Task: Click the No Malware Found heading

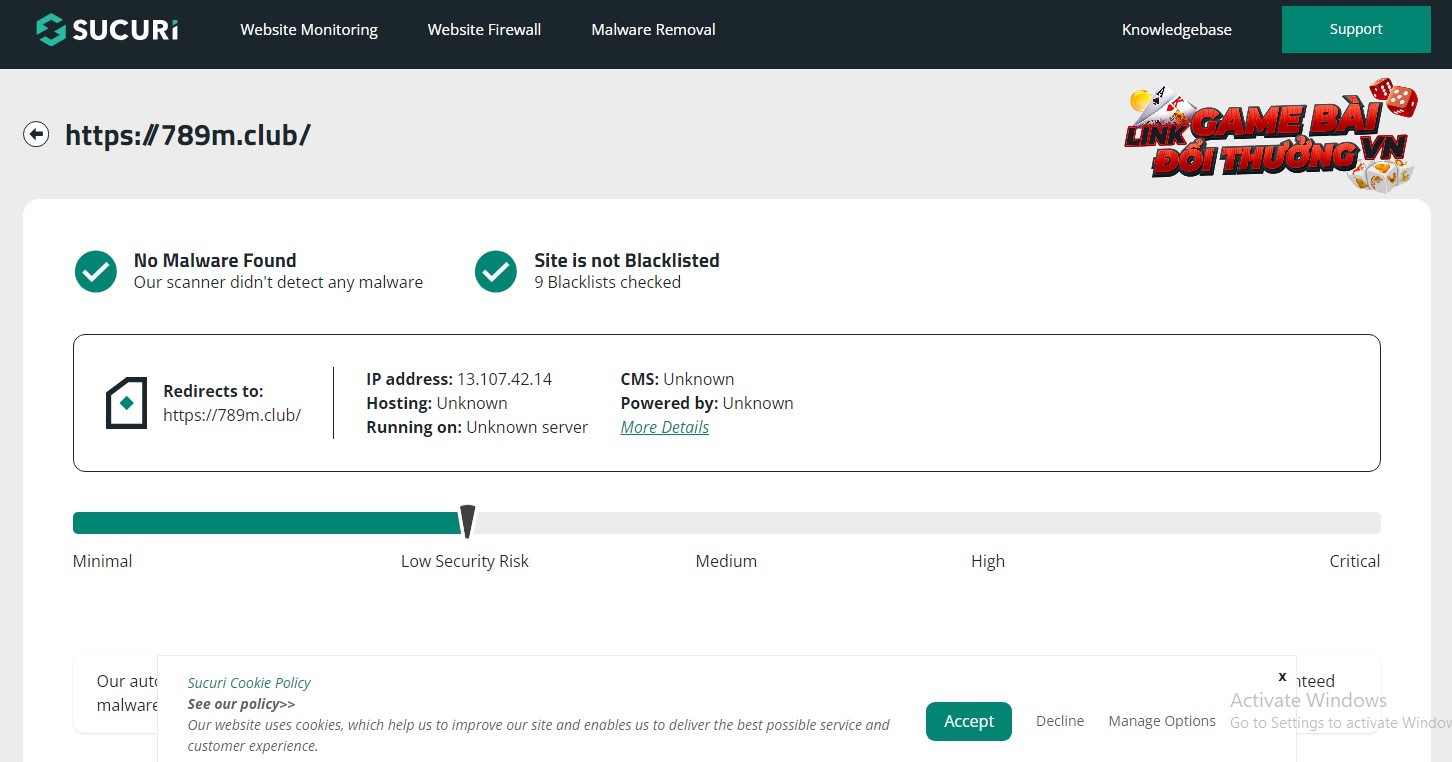Action: 215,260
